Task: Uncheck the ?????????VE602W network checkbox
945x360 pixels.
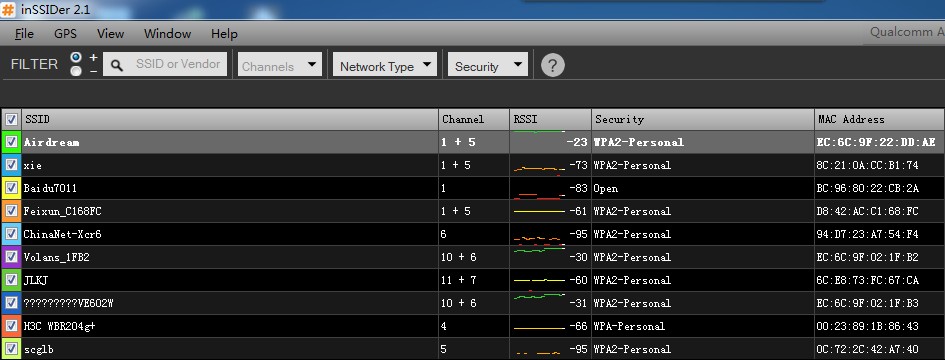Action: (x=11, y=303)
